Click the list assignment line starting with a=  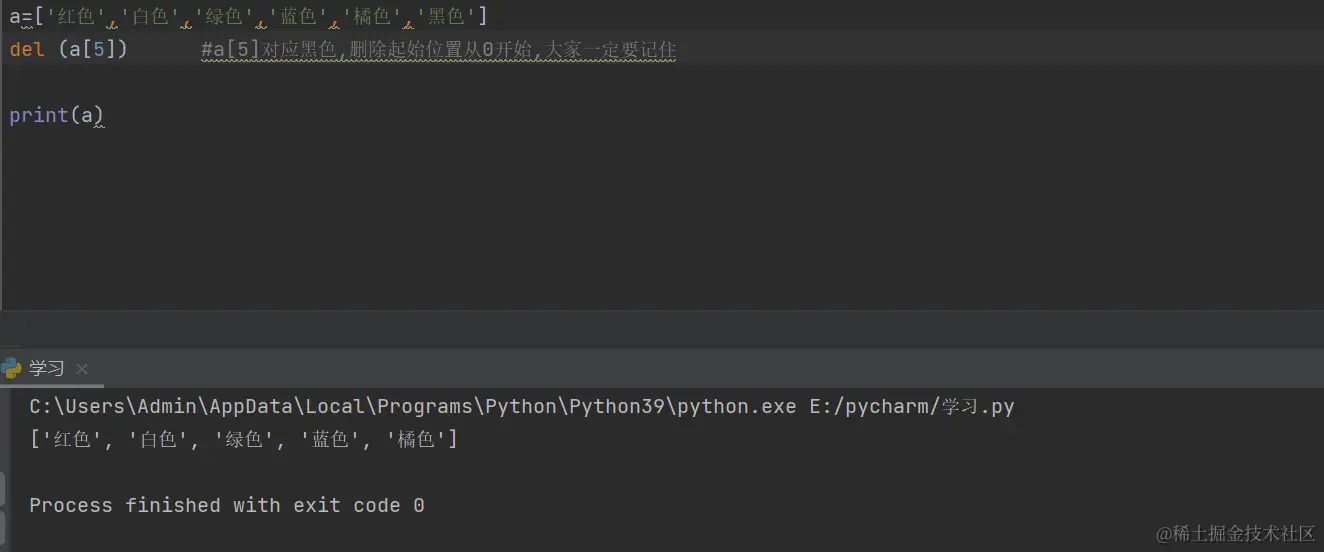tap(248, 16)
